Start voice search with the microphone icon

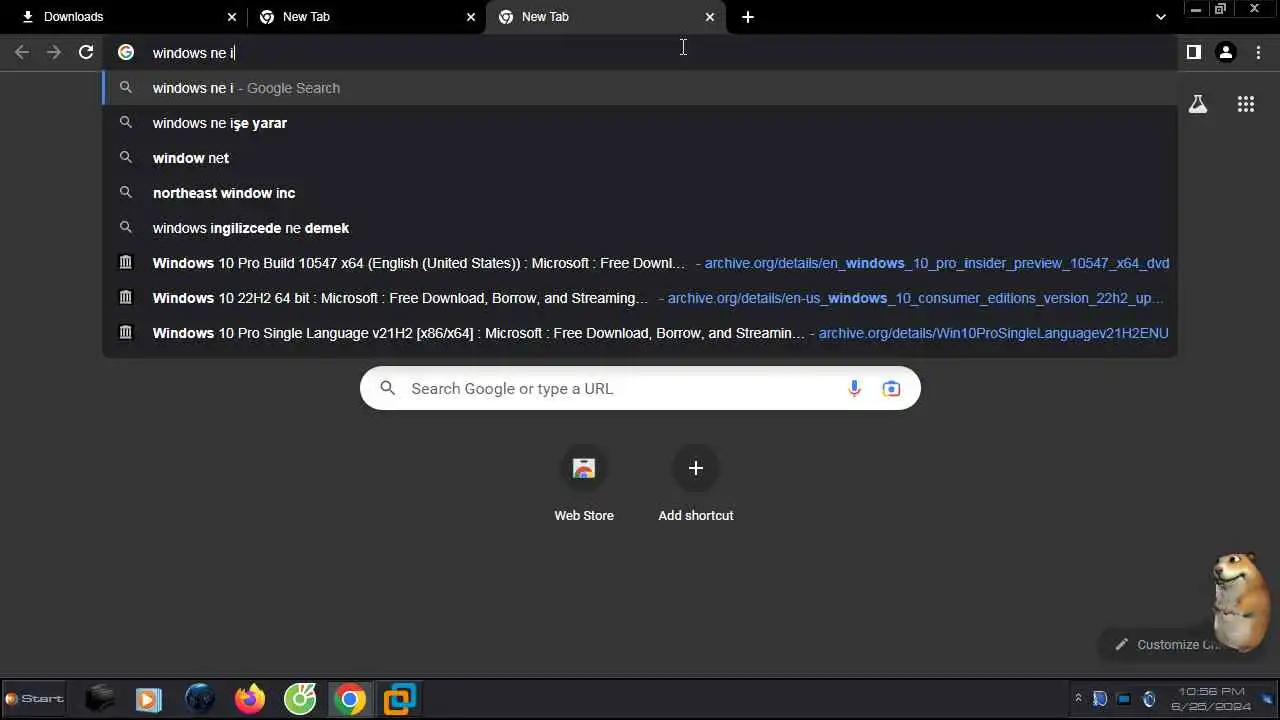pos(854,389)
